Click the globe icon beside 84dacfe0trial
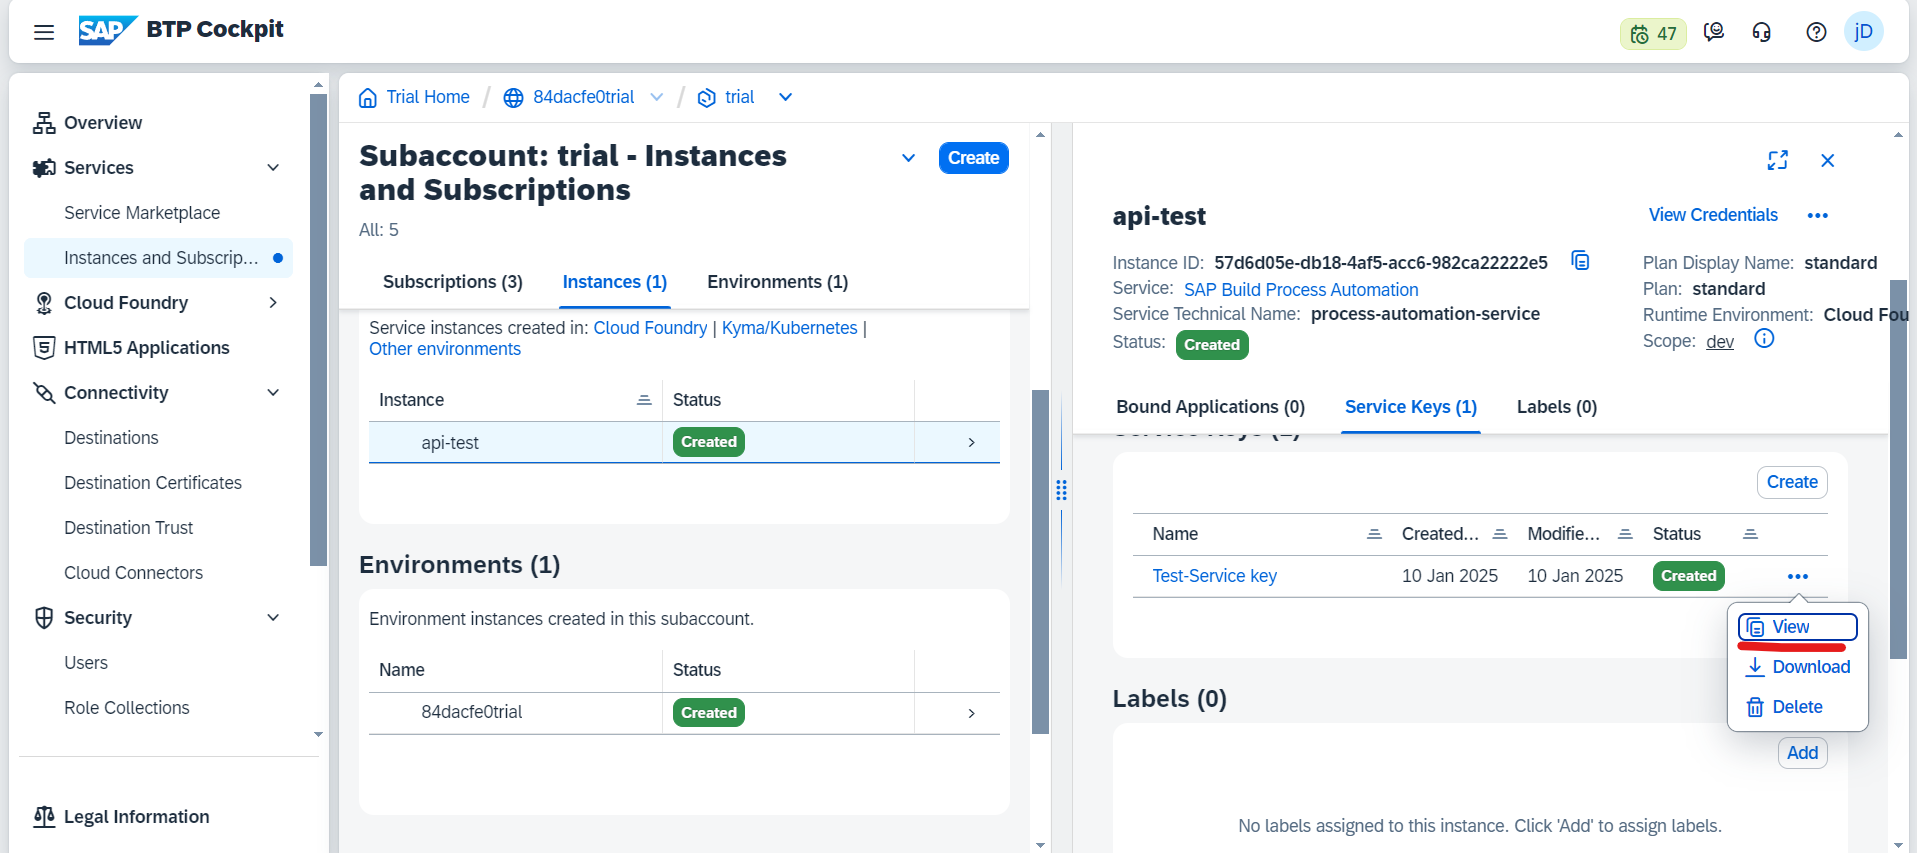 [x=513, y=97]
